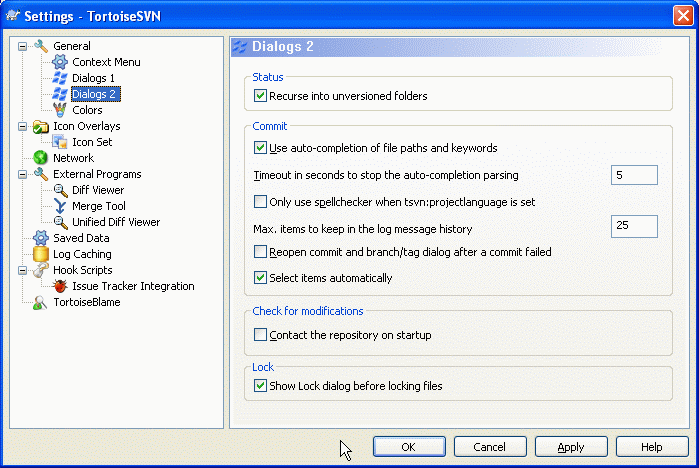
Task: Close the Settings window
Action: click(683, 16)
